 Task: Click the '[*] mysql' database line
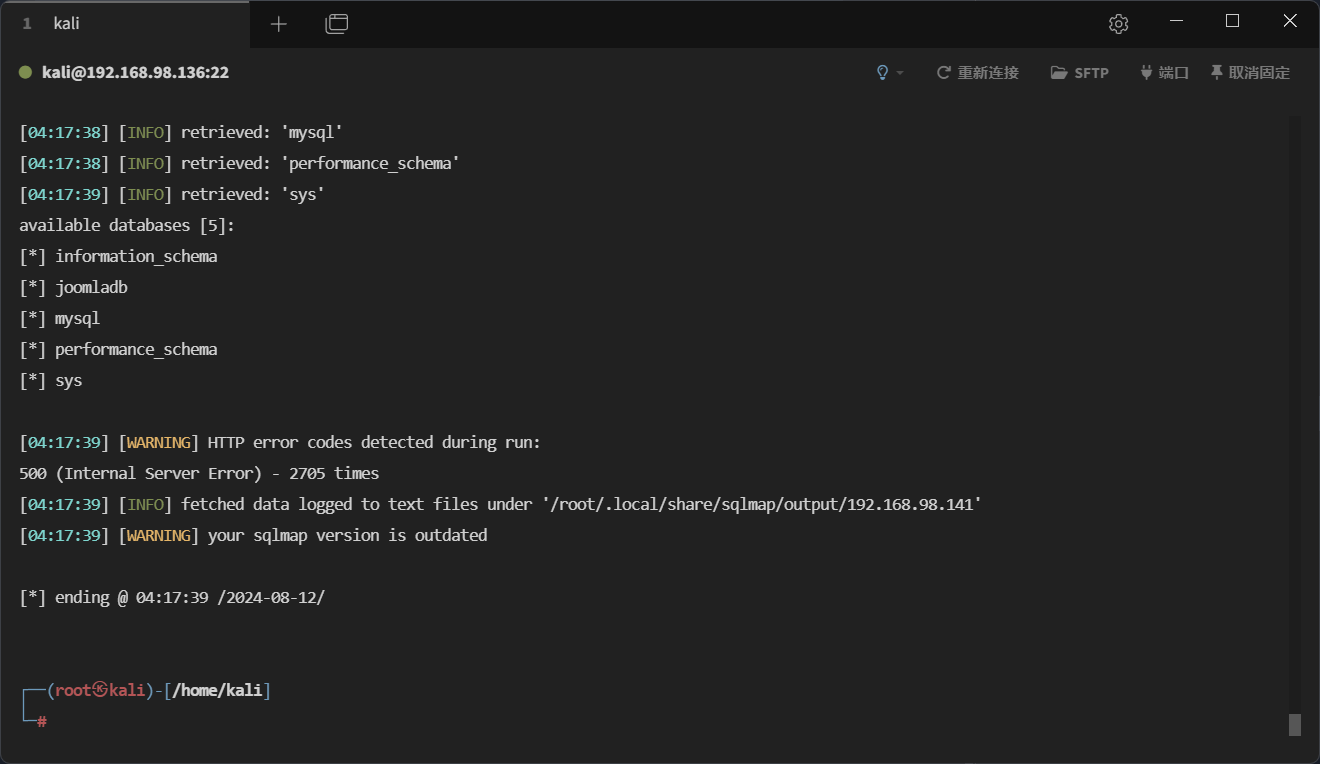pos(59,318)
